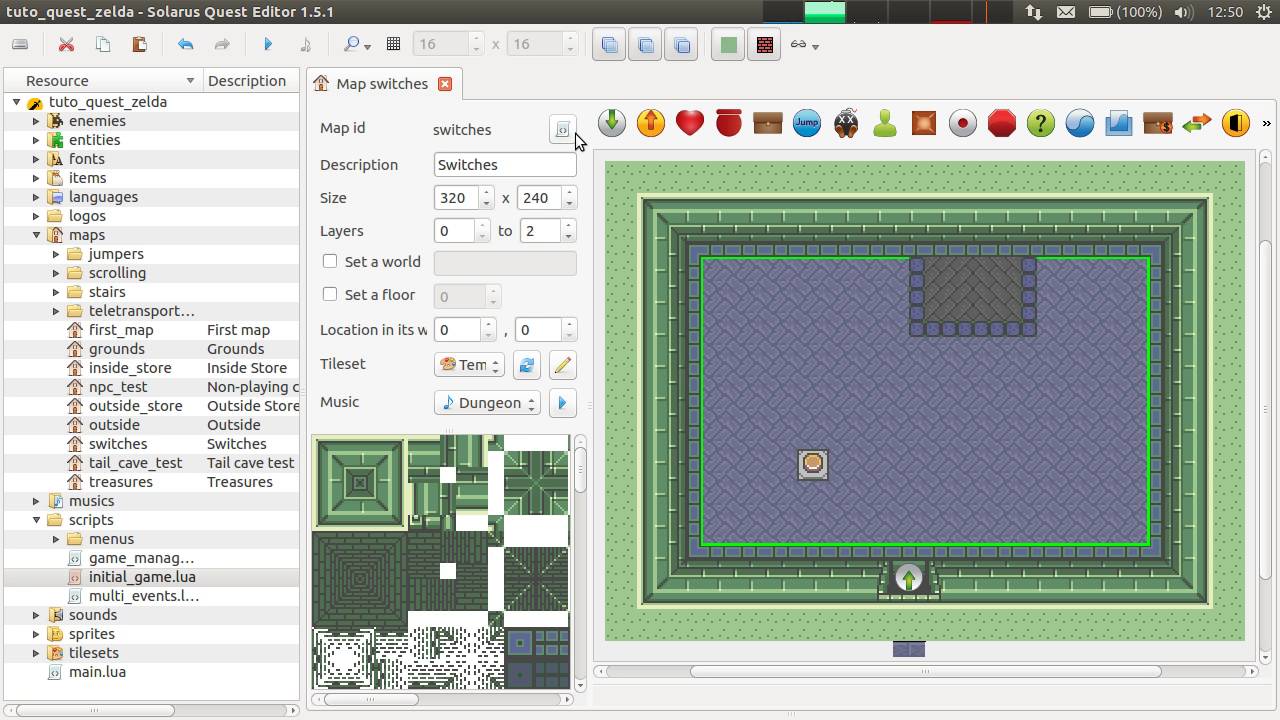This screenshot has width=1280, height=720.
Task: Expand the entity toolbar overflow chevron
Action: pyautogui.click(x=1266, y=123)
